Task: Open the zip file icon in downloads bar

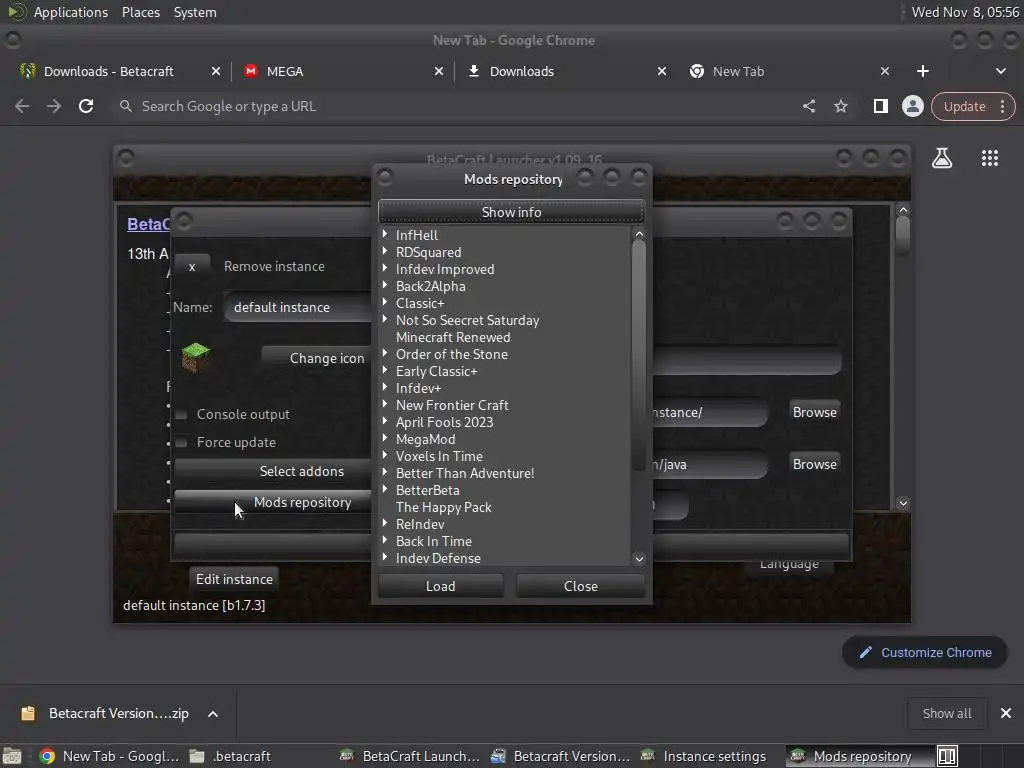Action: 28,713
